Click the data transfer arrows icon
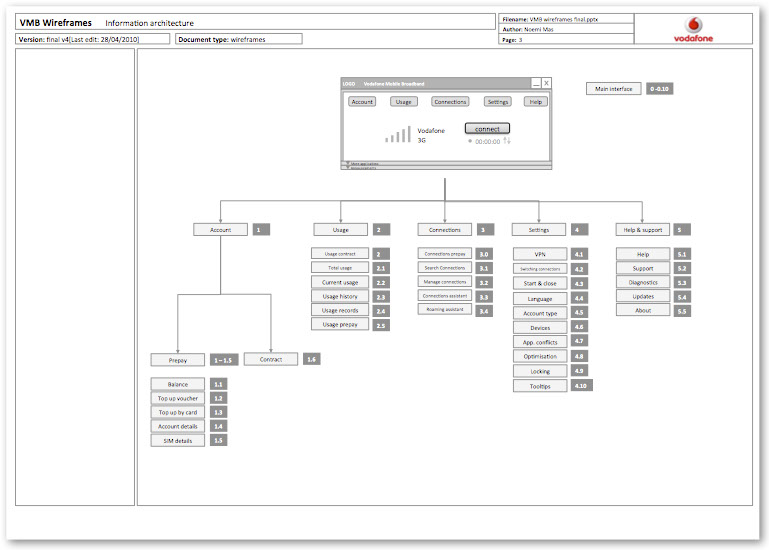Screen dimensions: 769x550 [507, 141]
